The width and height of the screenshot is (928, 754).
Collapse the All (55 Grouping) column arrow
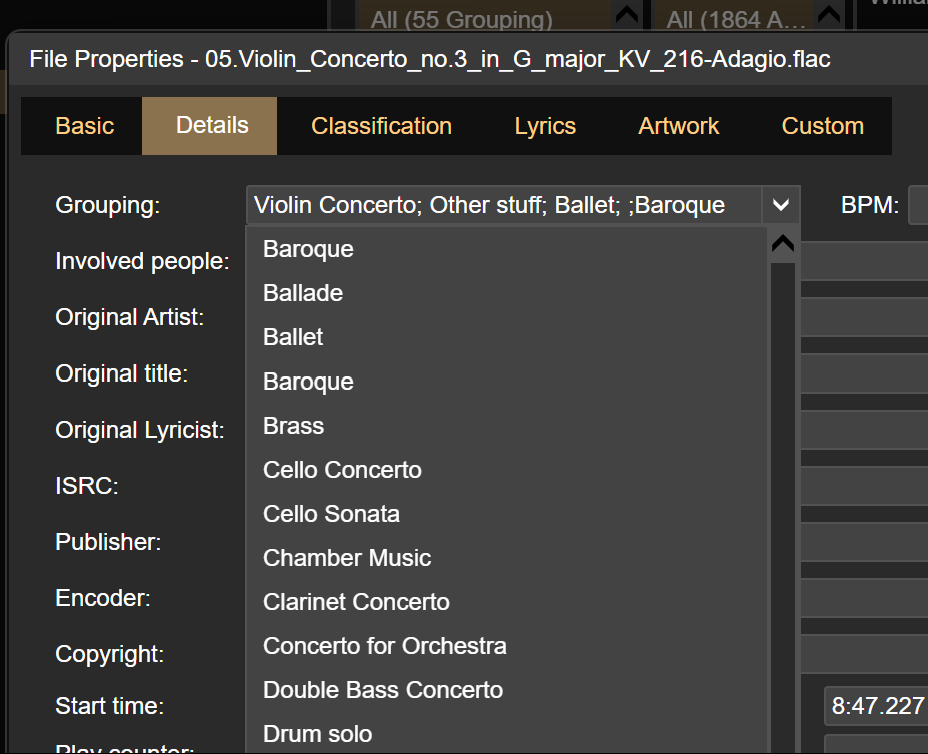tap(626, 17)
